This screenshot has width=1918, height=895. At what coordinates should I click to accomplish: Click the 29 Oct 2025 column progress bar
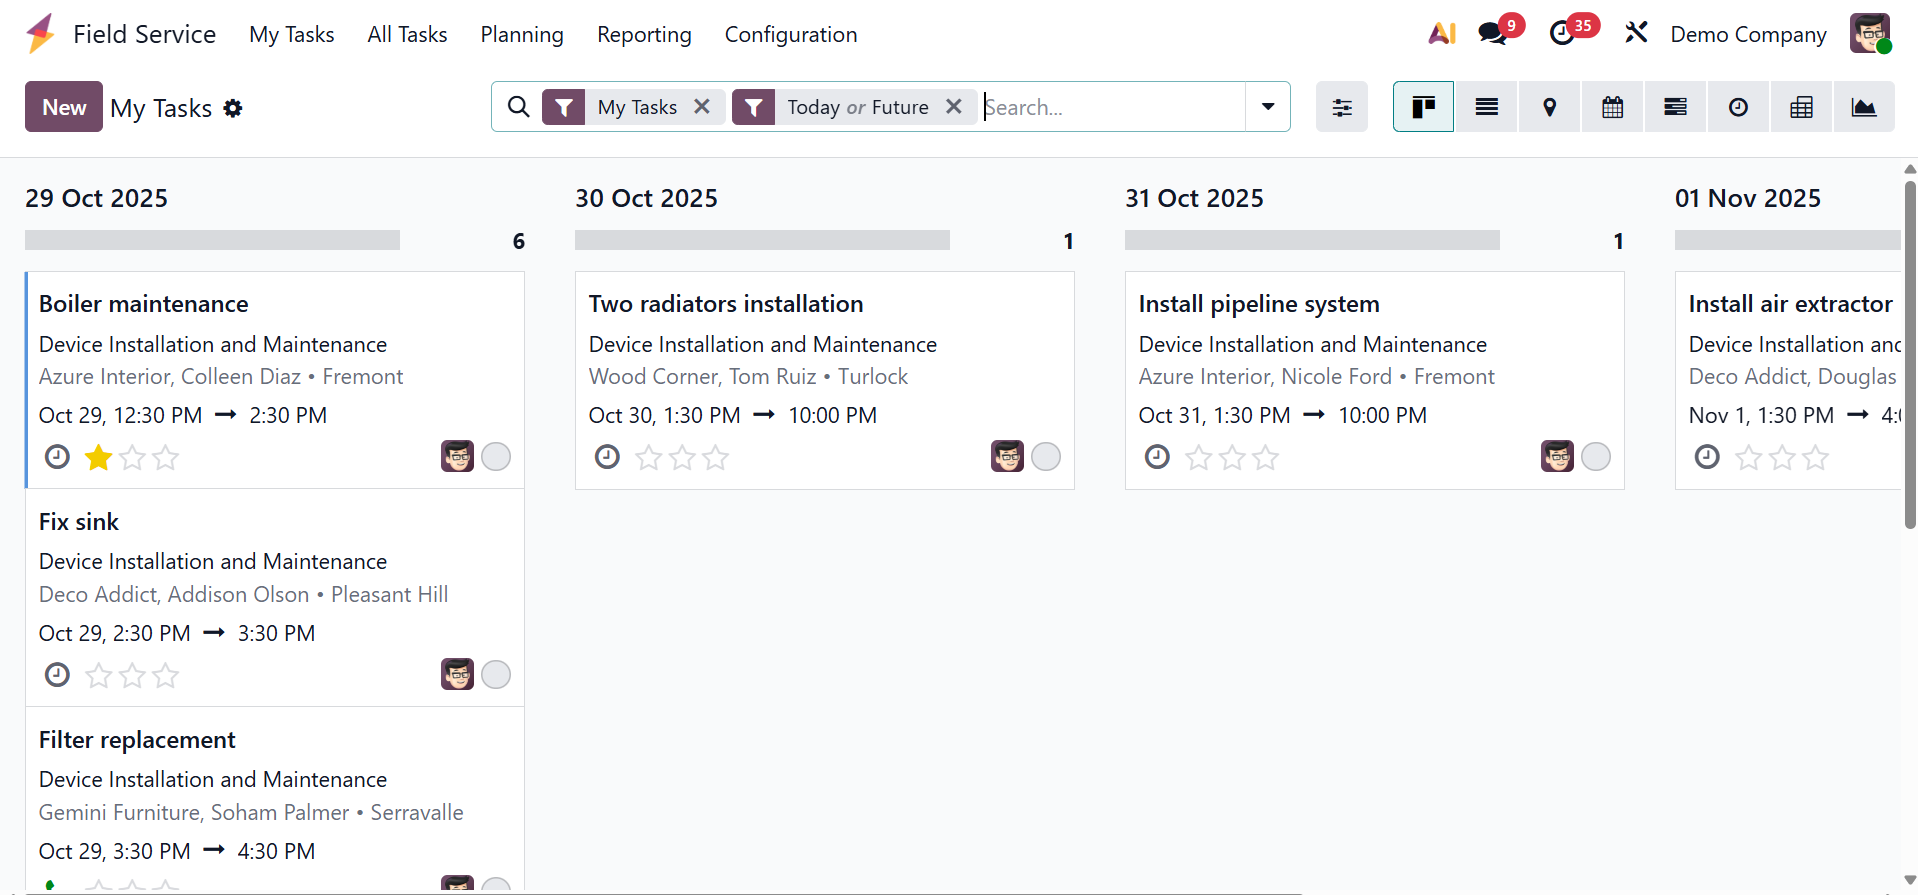pyautogui.click(x=212, y=240)
